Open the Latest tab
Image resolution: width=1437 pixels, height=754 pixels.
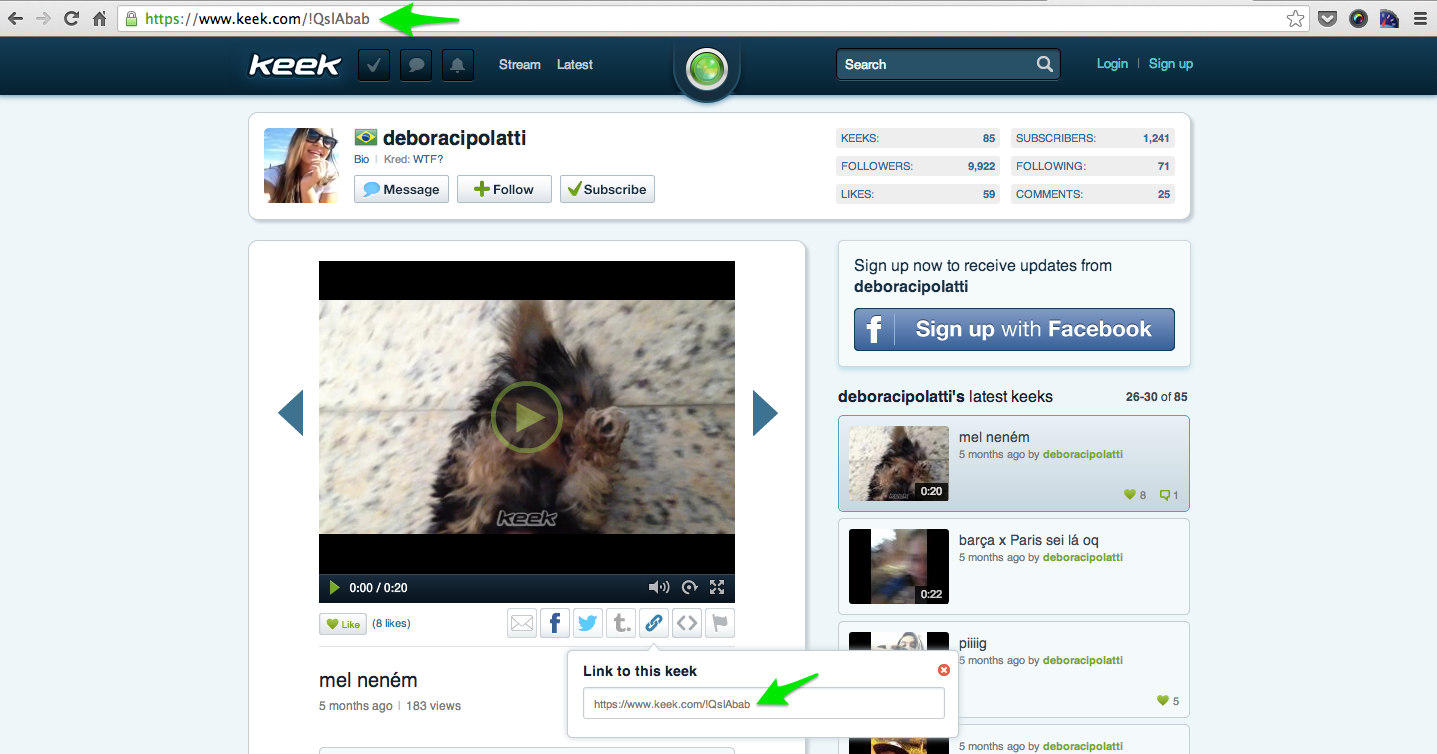coord(575,65)
